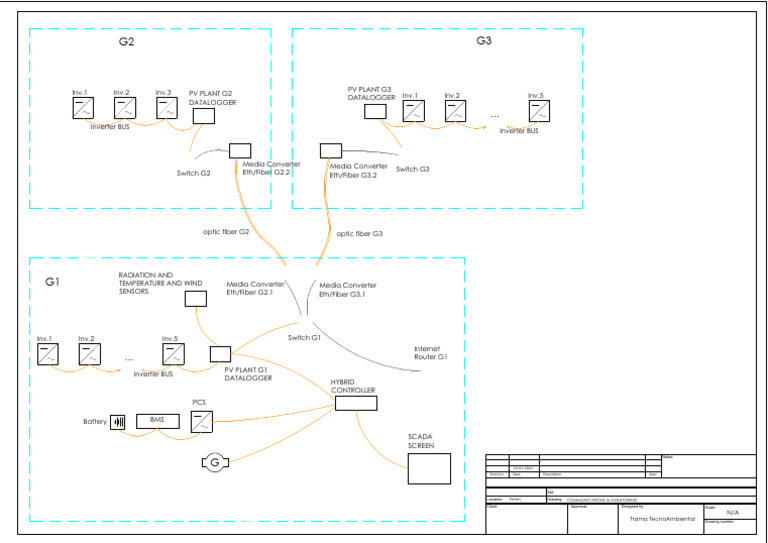Select the PV Plant G1 datalogger box
The height and width of the screenshot is (543, 768).
220,354
